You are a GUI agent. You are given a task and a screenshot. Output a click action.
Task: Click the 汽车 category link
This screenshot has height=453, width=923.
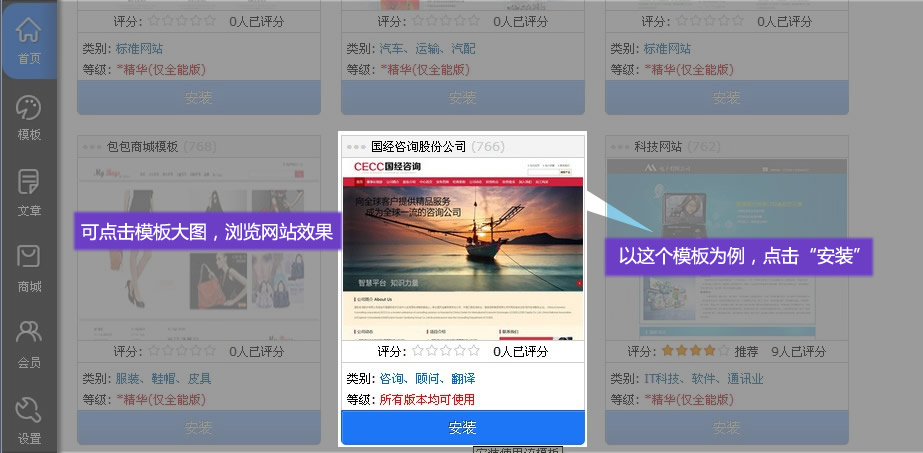pos(391,48)
